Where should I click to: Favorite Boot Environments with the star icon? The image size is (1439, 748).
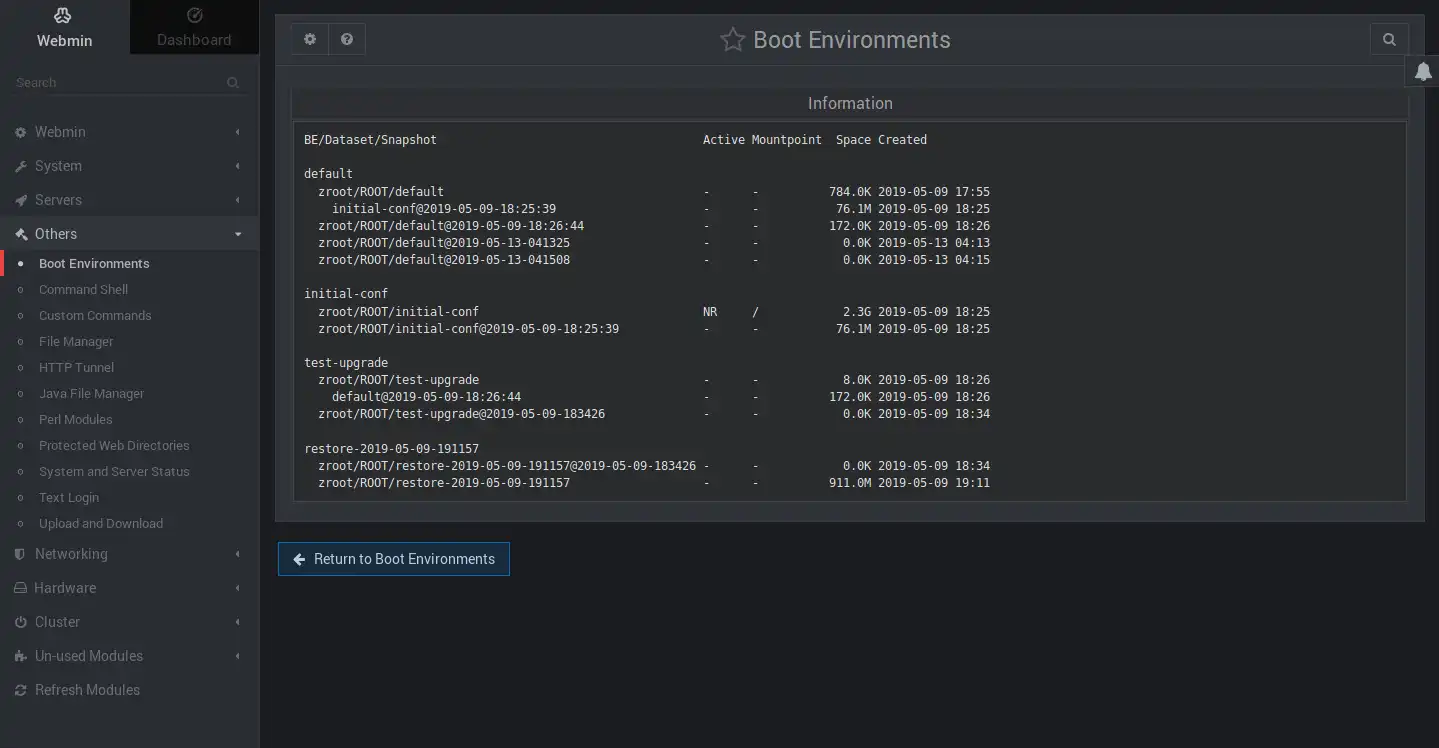point(733,40)
